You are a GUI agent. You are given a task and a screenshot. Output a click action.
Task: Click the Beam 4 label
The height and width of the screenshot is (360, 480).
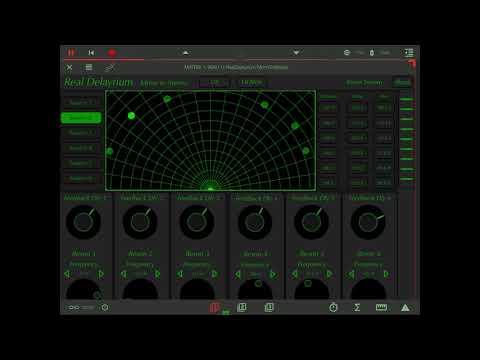256,254
